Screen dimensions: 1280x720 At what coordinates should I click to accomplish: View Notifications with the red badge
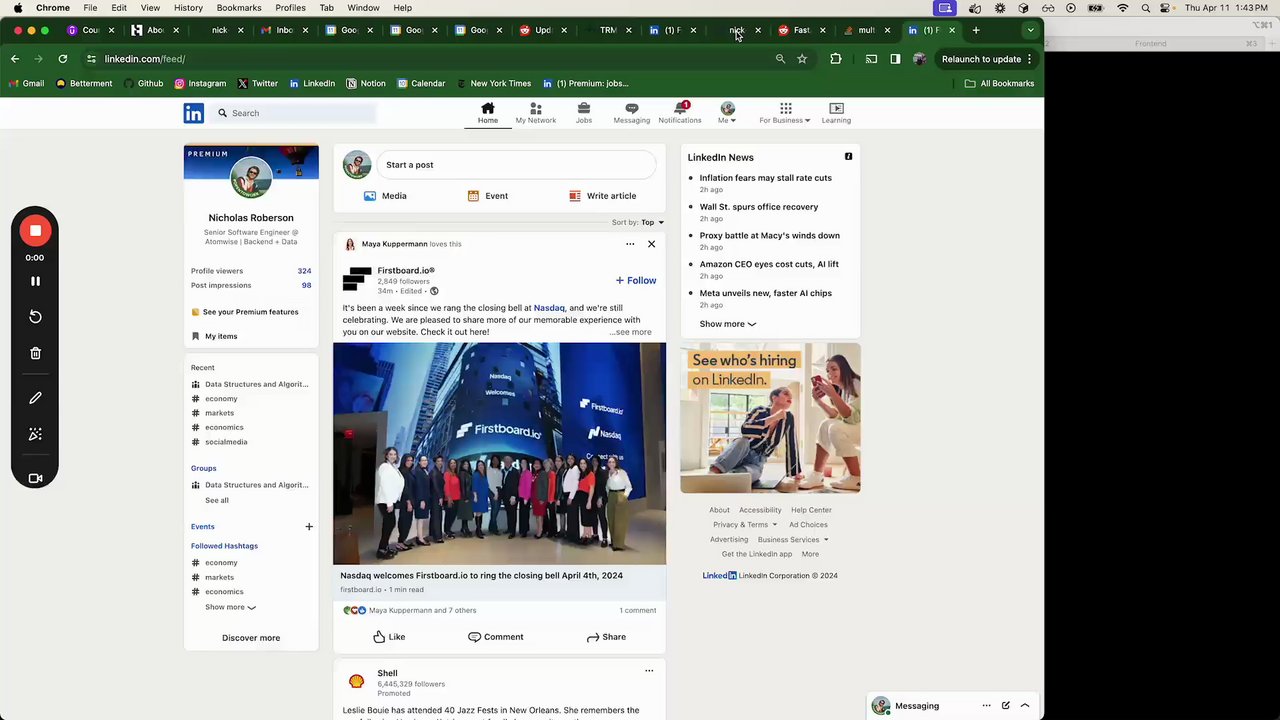(x=680, y=113)
